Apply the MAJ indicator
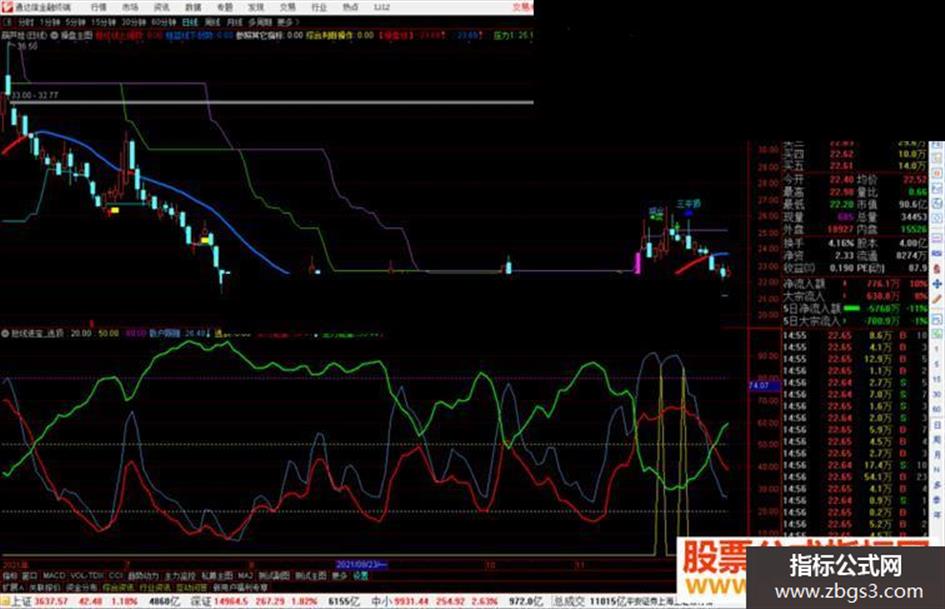This screenshot has width=945, height=609. (245, 576)
